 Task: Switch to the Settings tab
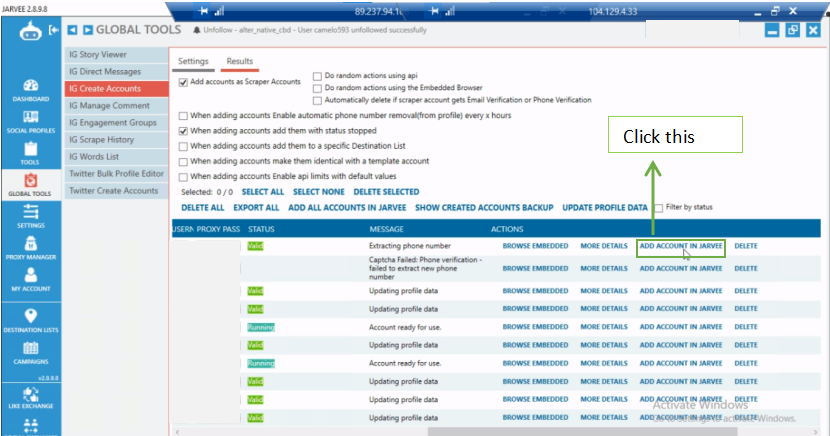click(193, 61)
